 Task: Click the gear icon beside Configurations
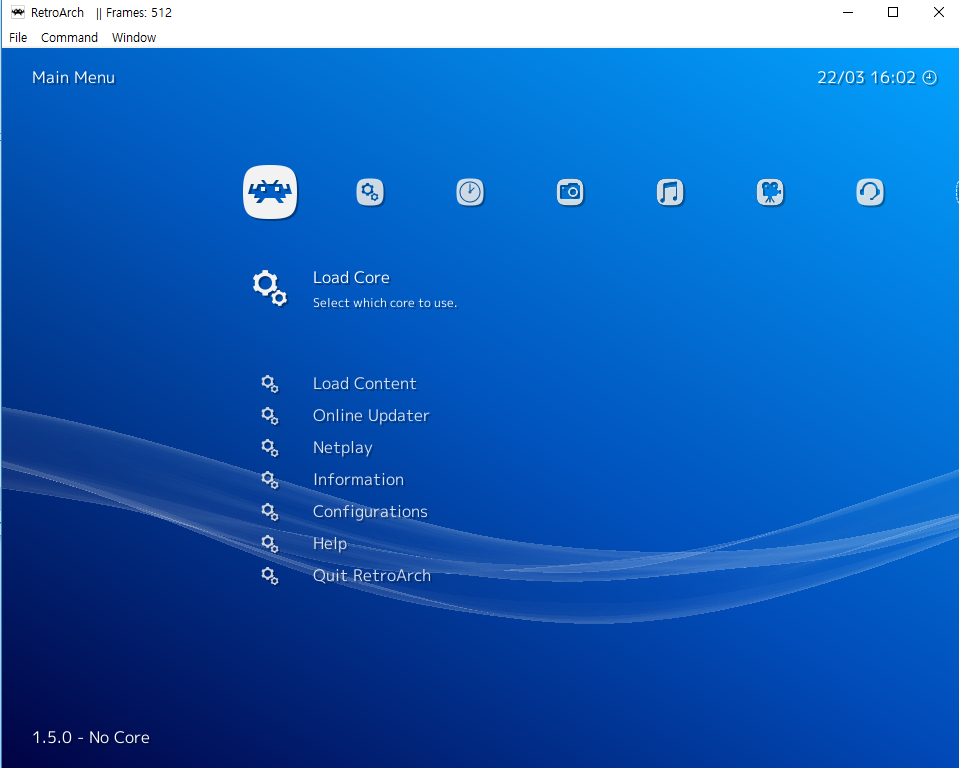270,512
